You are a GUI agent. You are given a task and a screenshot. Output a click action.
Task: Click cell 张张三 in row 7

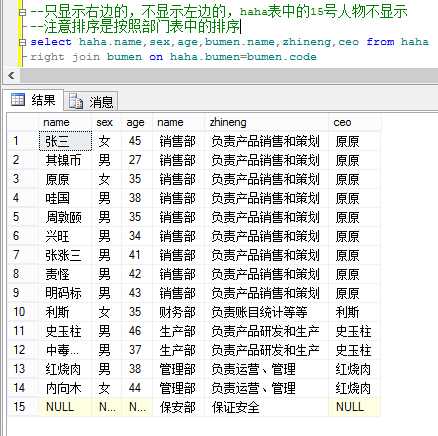[65, 255]
